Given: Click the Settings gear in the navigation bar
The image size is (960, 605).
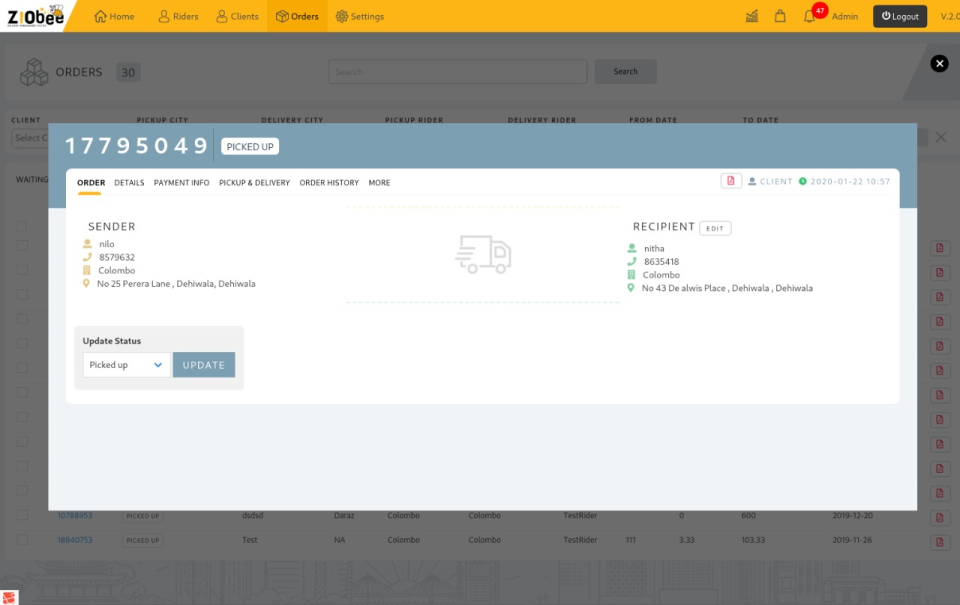Looking at the screenshot, I should [x=359, y=16].
